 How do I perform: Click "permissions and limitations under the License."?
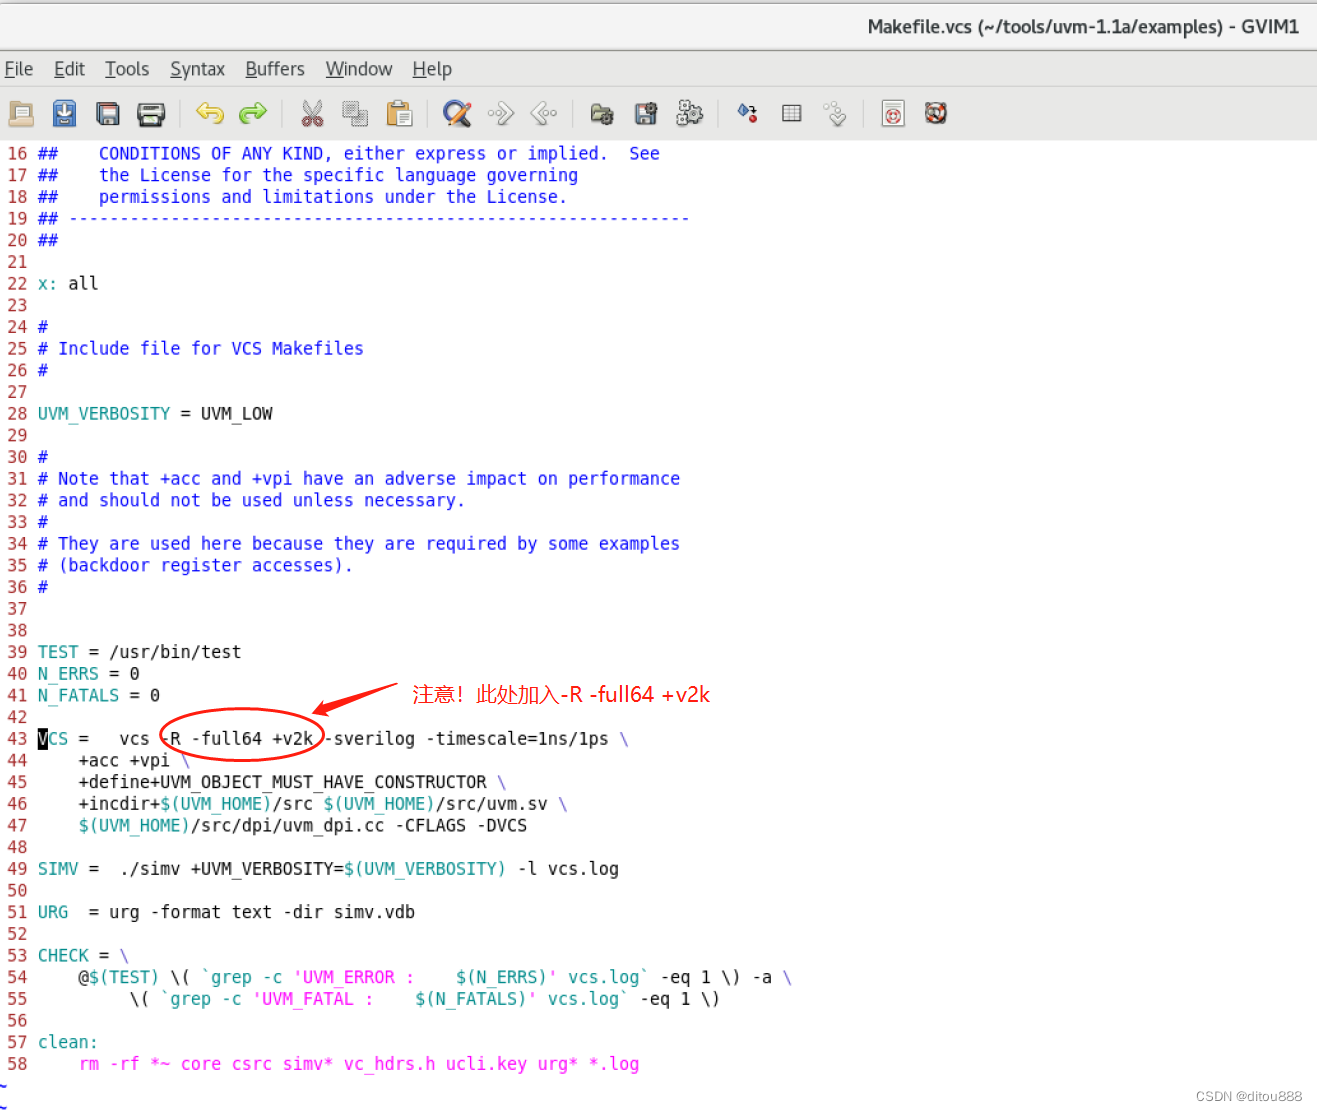coord(333,197)
